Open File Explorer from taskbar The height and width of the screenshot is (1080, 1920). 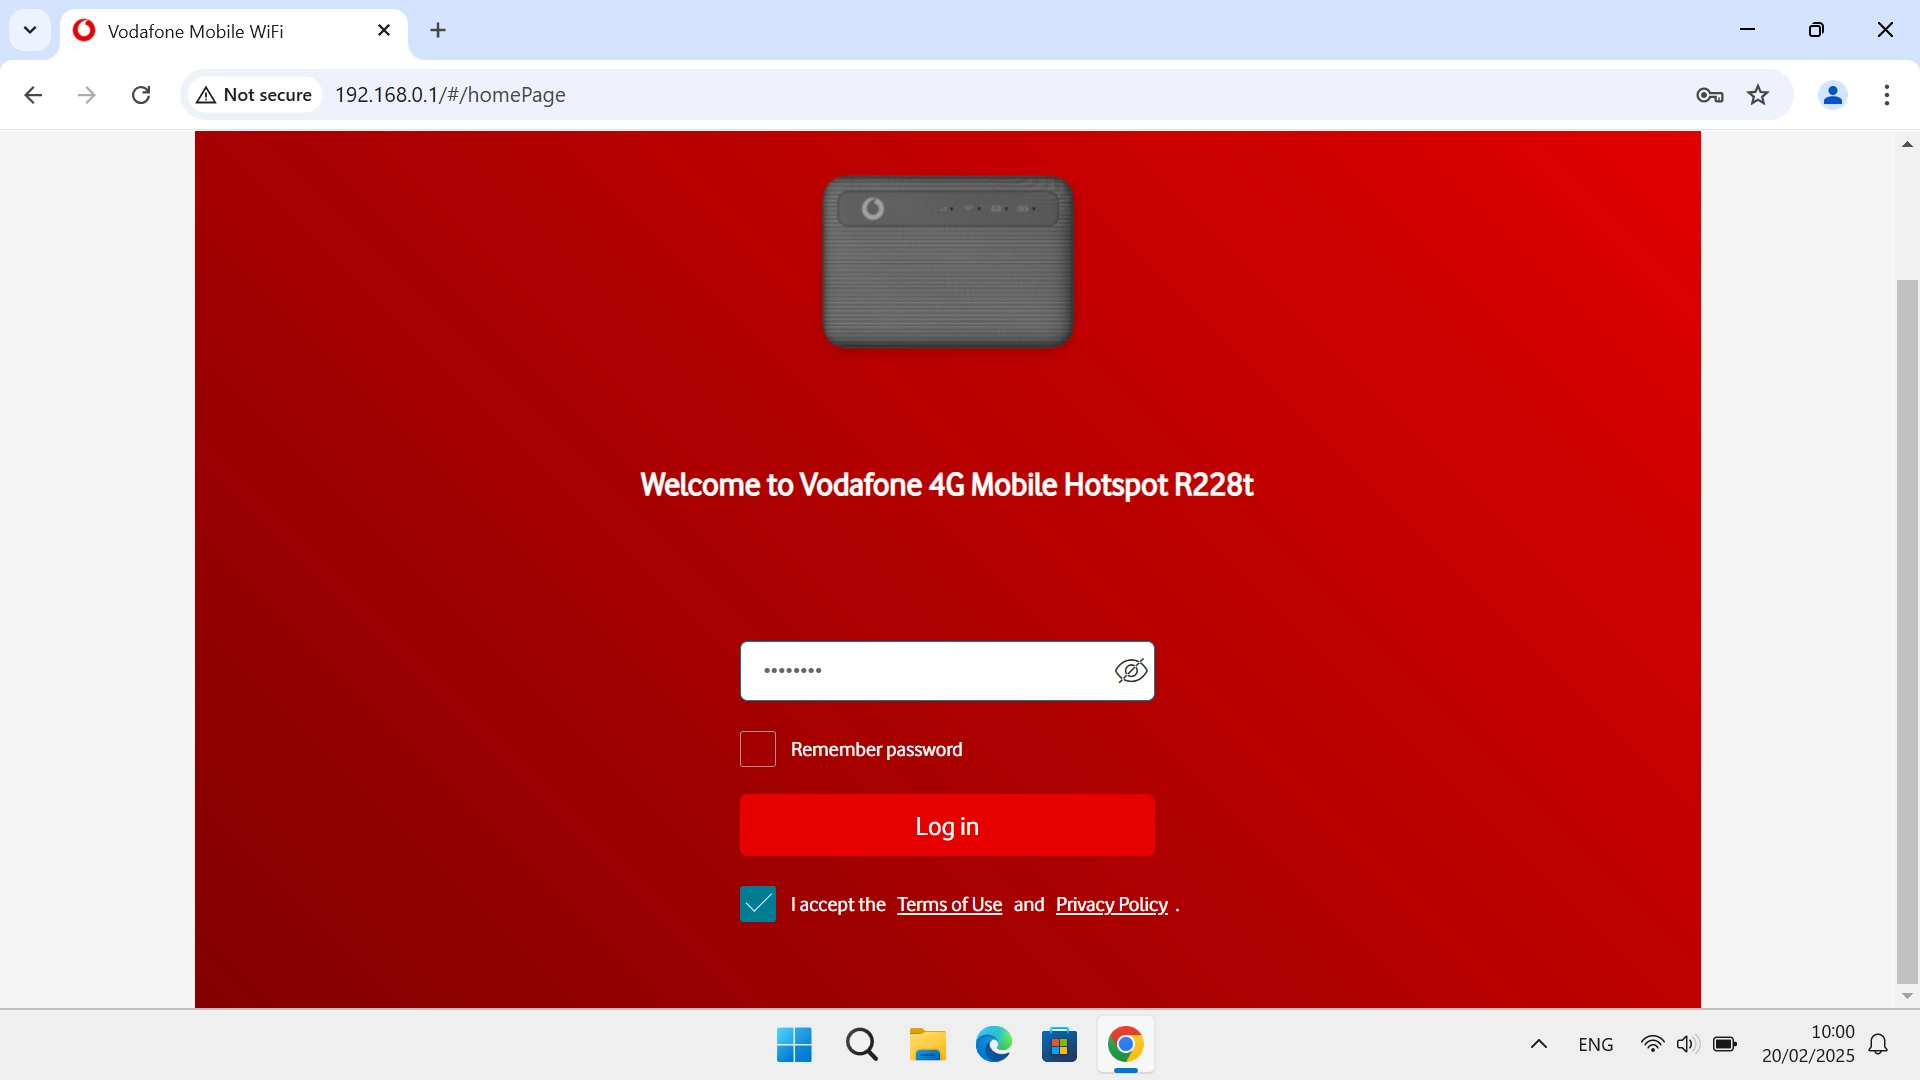[927, 1045]
